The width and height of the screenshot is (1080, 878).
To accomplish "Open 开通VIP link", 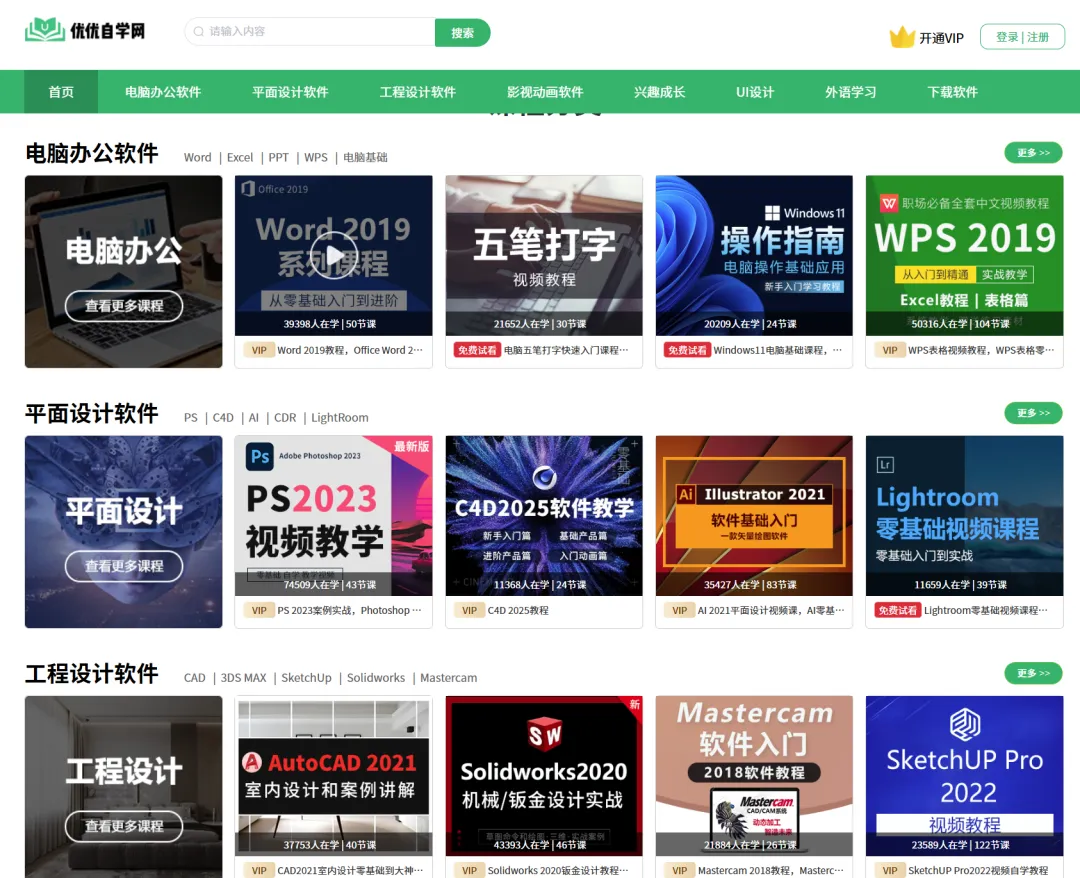I will (941, 39).
